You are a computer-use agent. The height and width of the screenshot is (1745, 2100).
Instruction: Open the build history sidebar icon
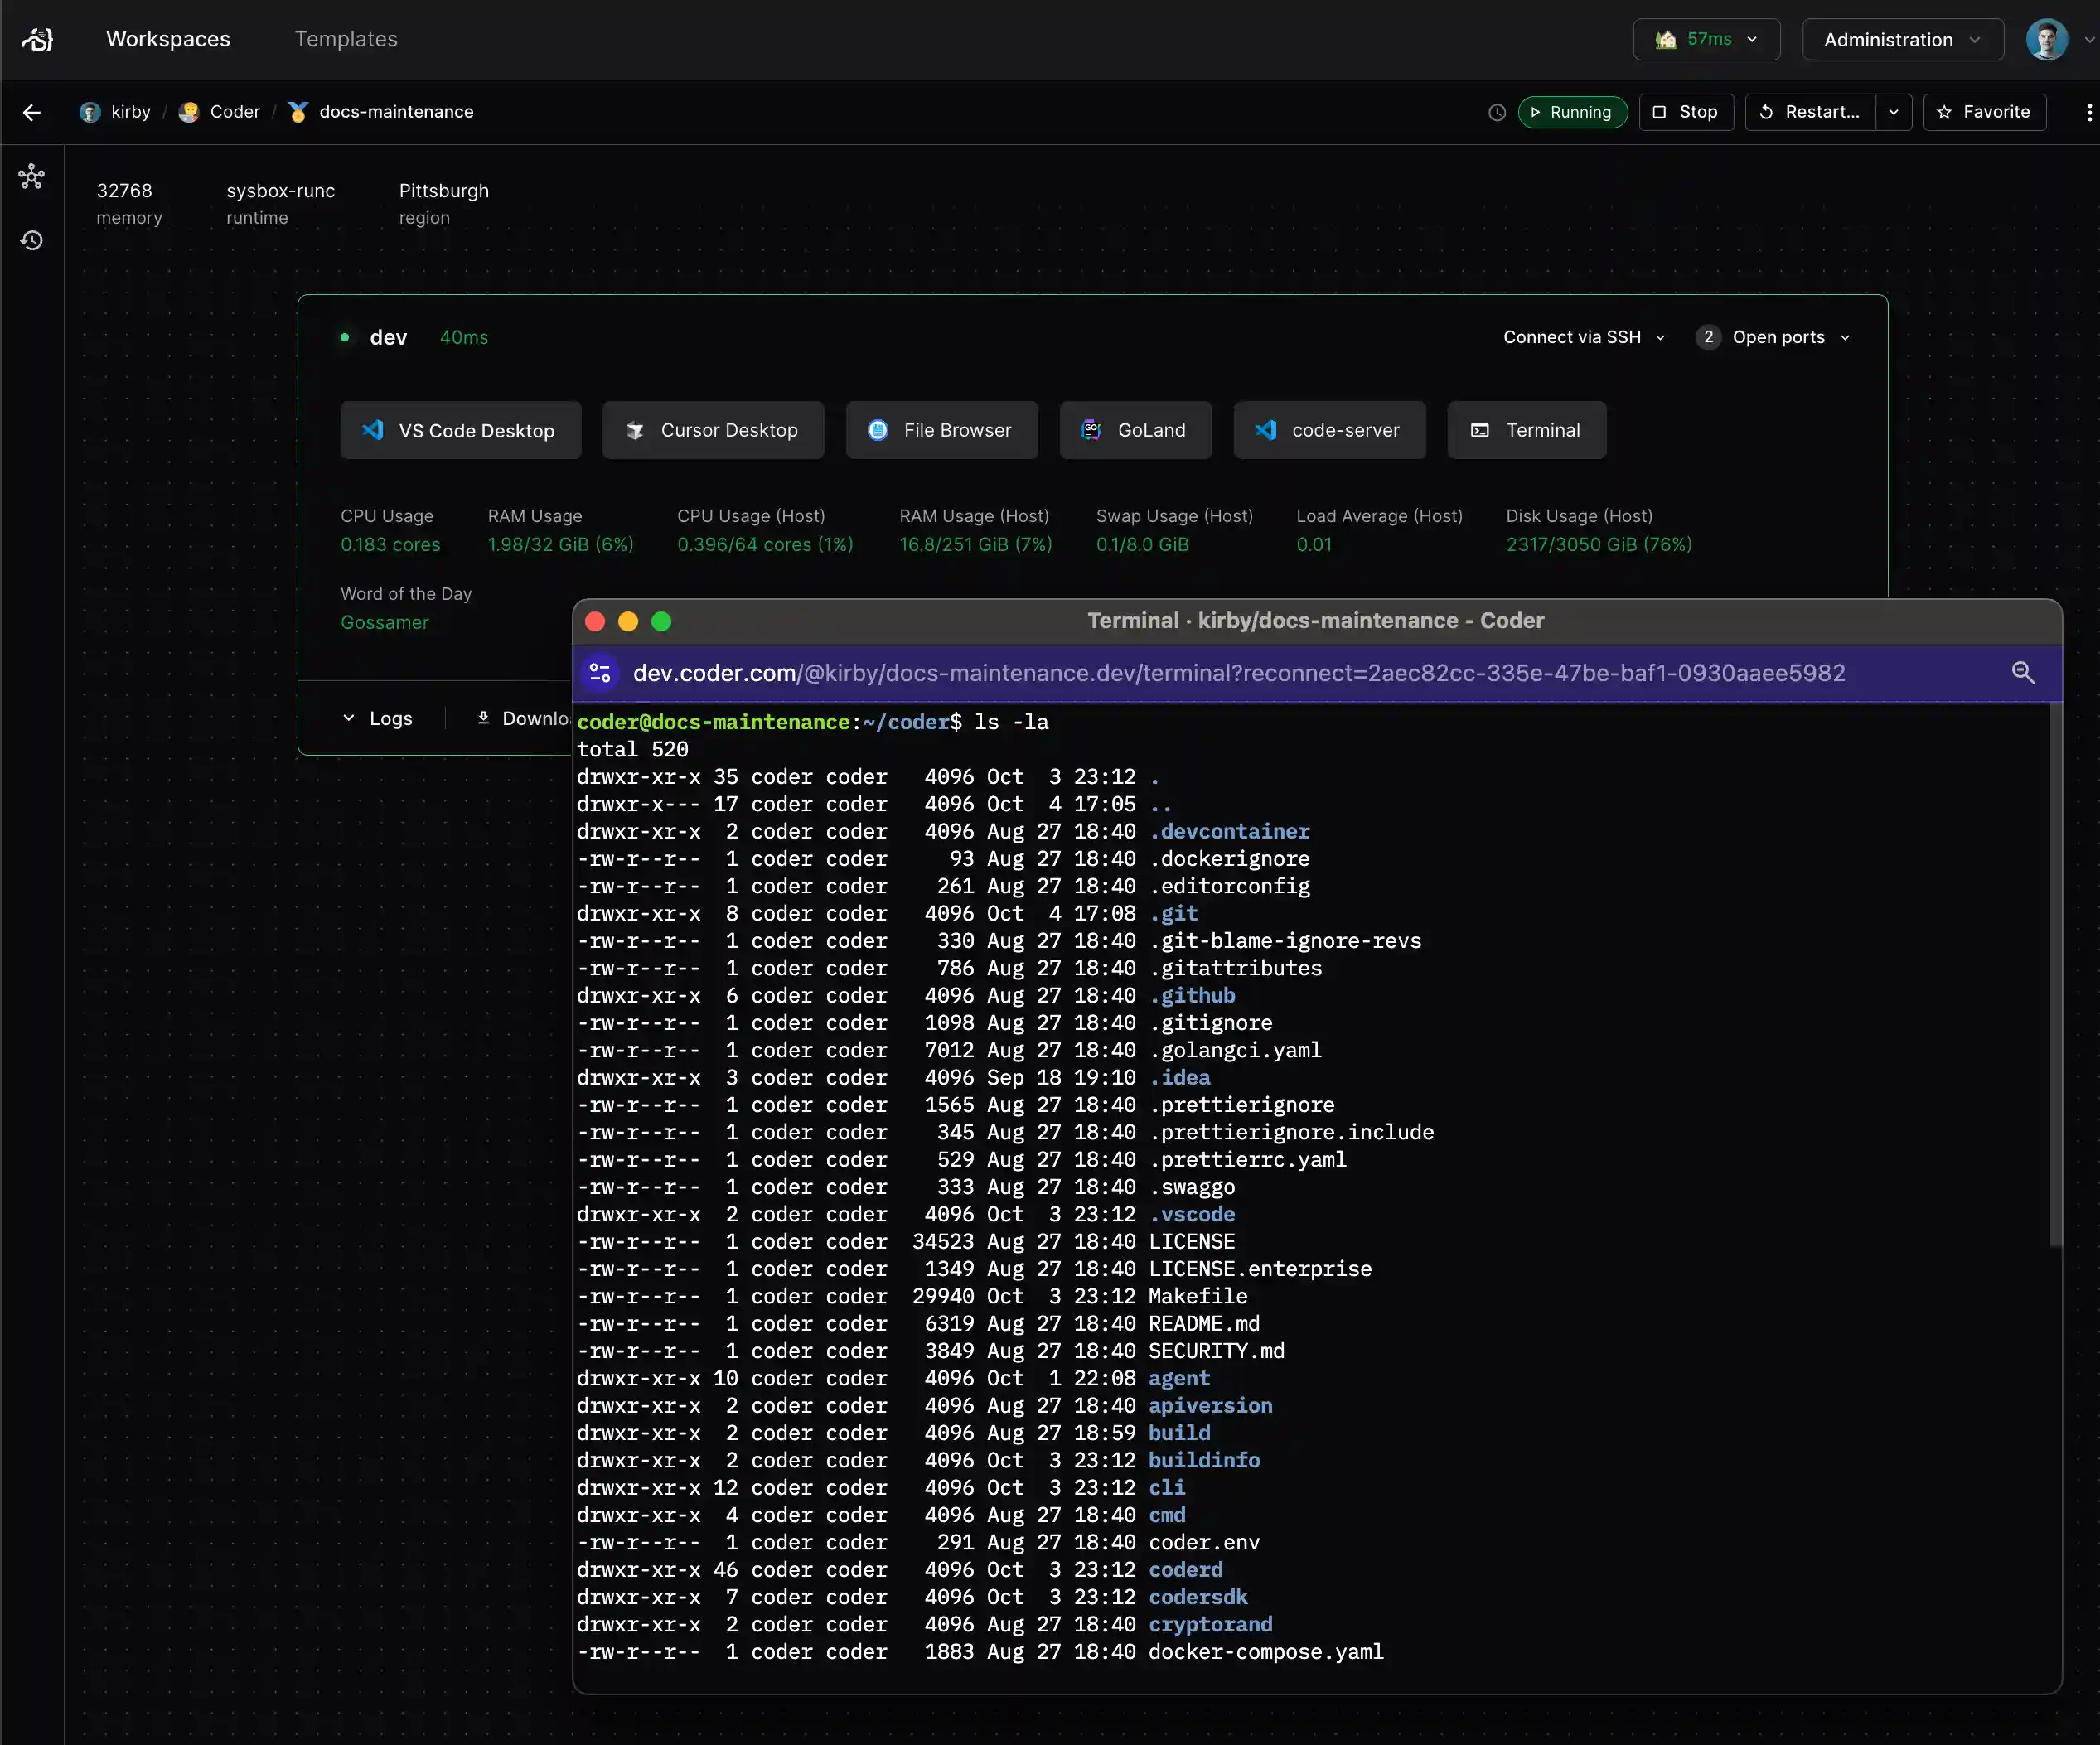coord(32,240)
